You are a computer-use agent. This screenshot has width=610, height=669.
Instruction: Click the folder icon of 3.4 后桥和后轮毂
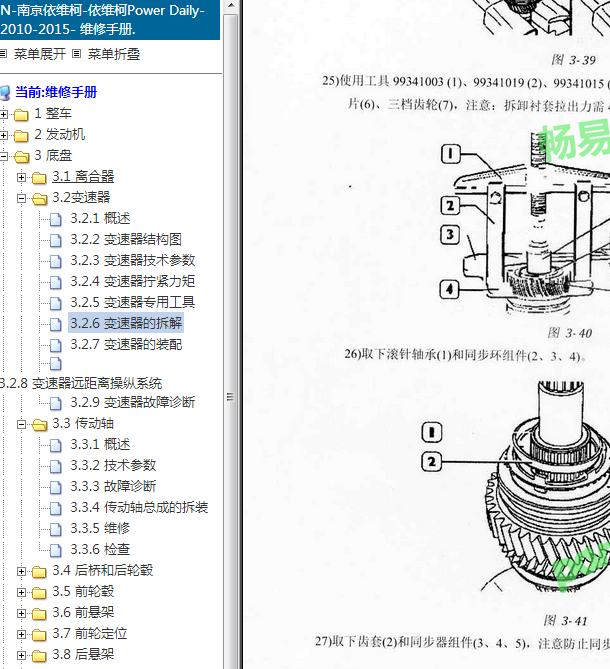39,572
